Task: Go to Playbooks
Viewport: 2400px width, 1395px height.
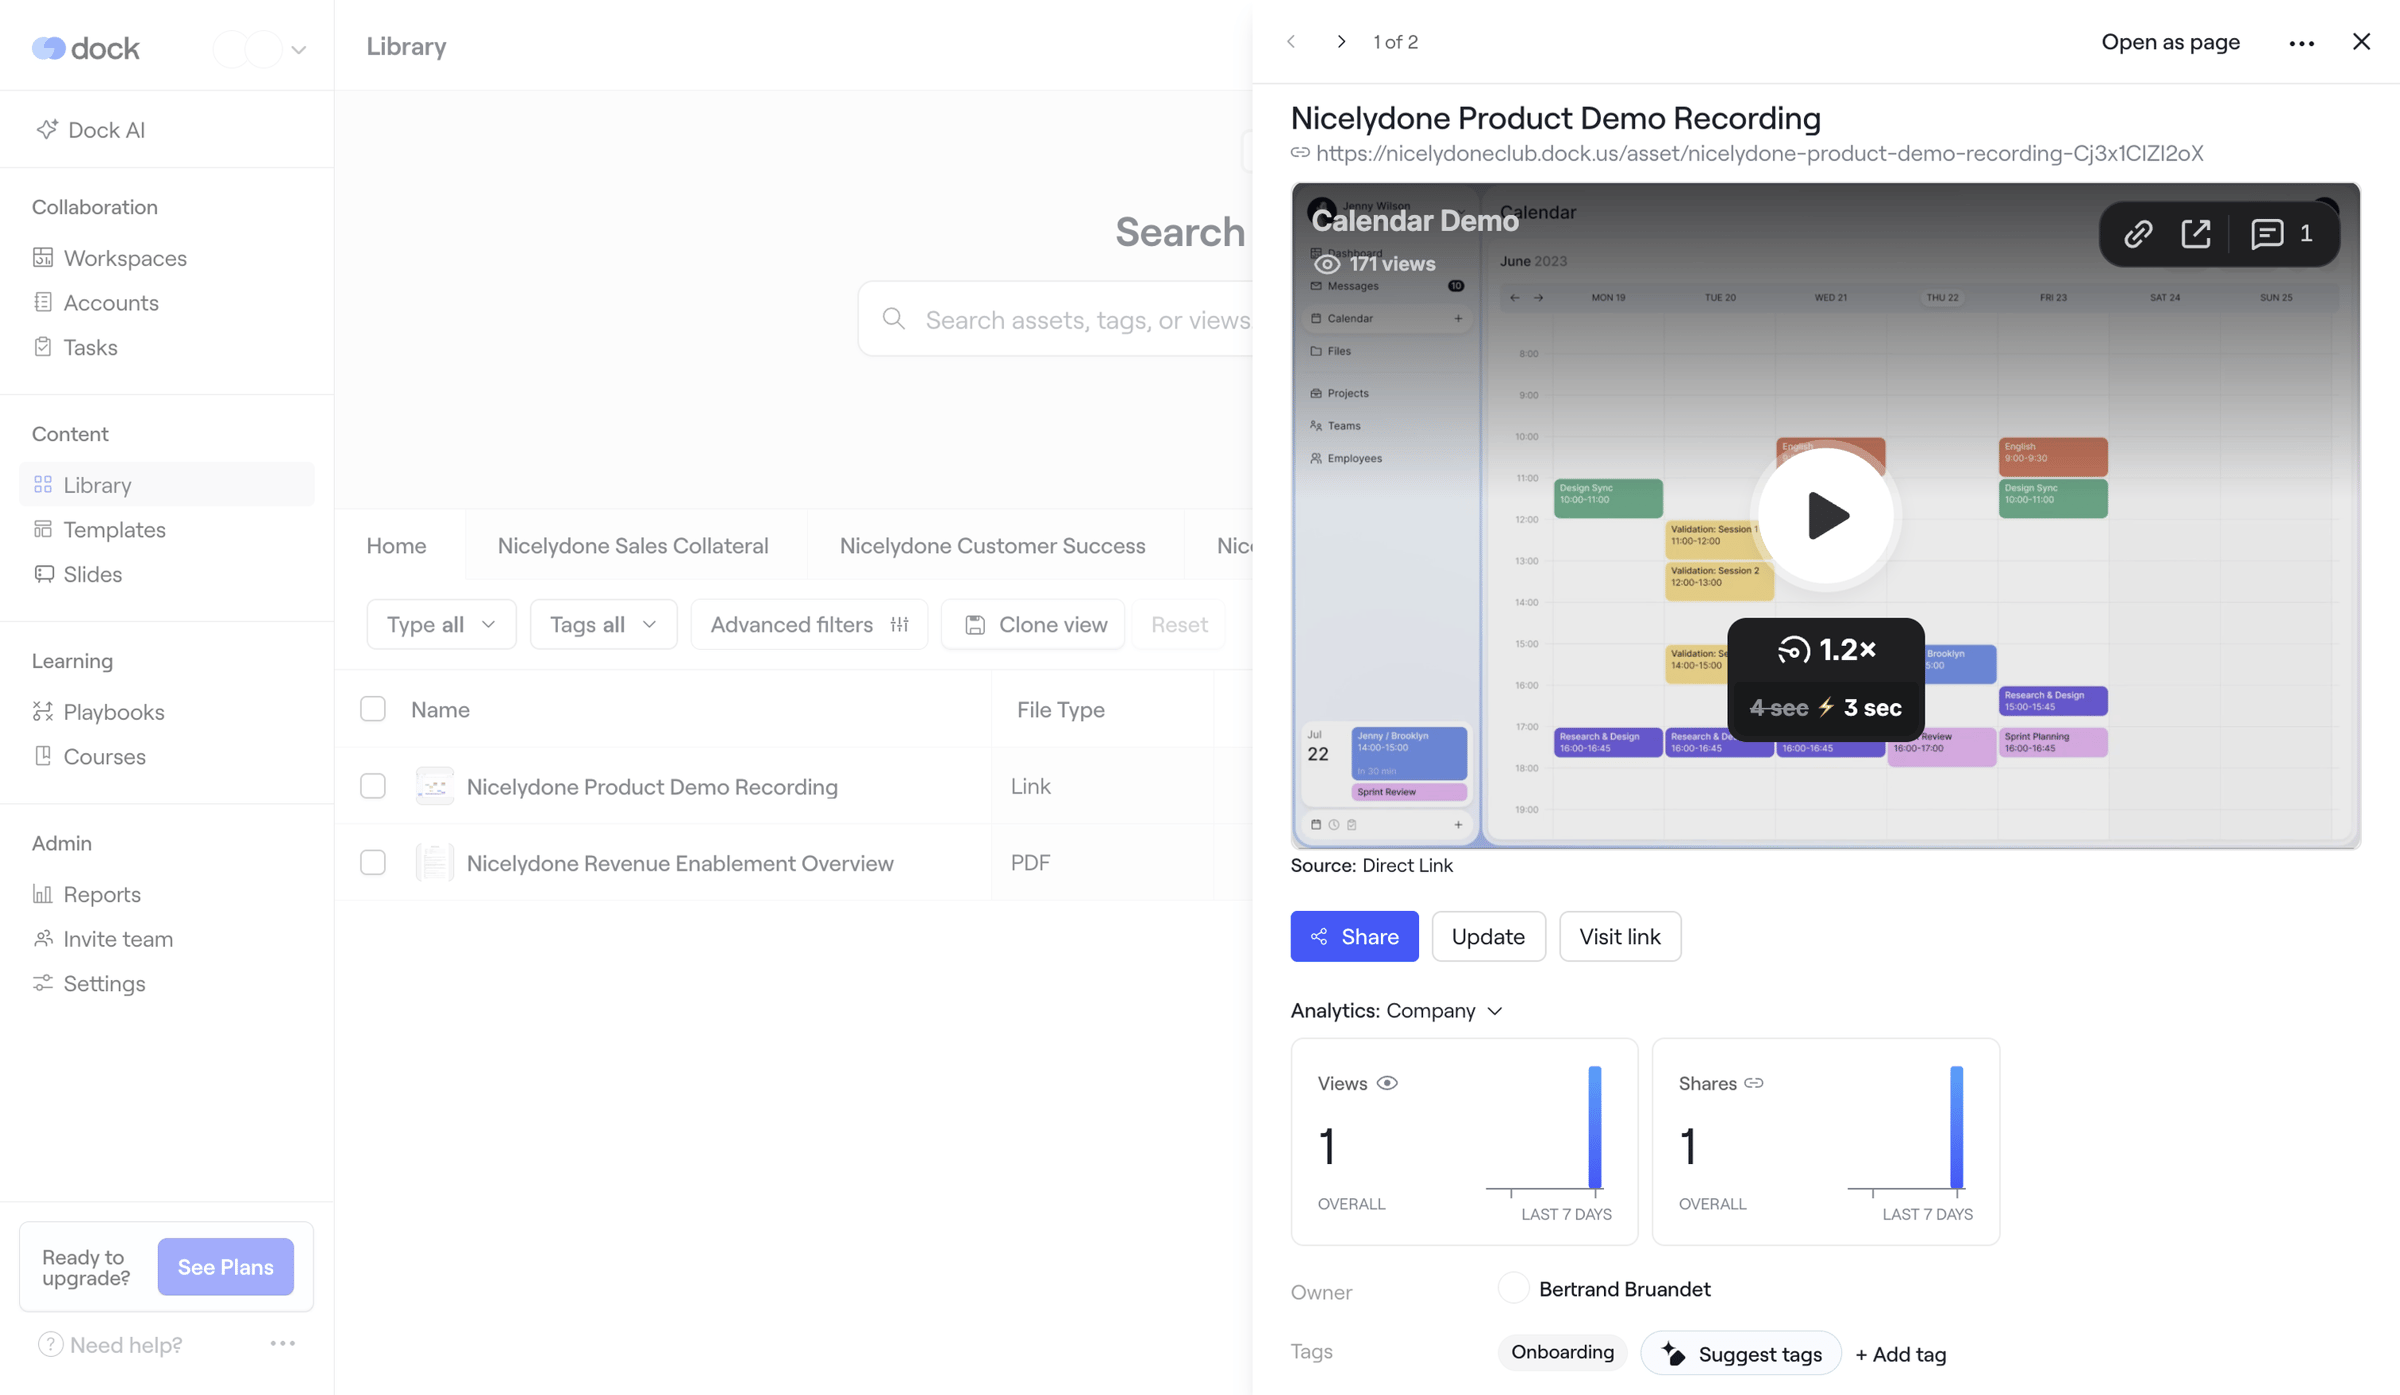Action: [98, 712]
